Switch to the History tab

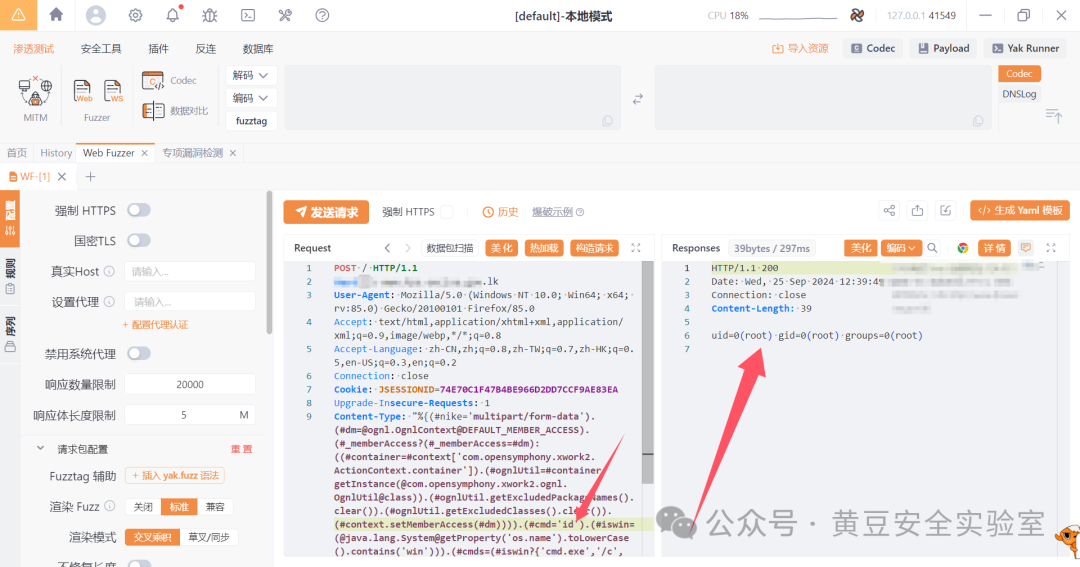(x=56, y=153)
